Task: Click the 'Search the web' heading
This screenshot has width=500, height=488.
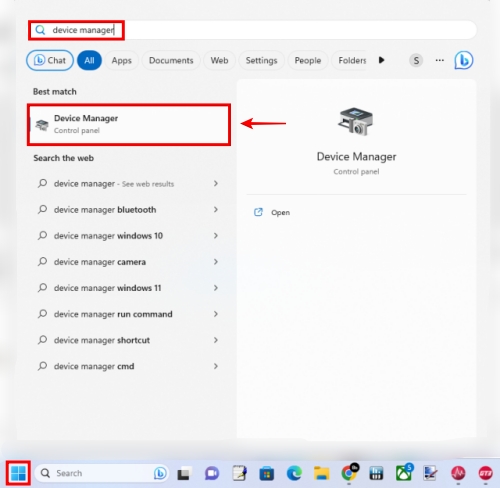Action: coord(63,158)
